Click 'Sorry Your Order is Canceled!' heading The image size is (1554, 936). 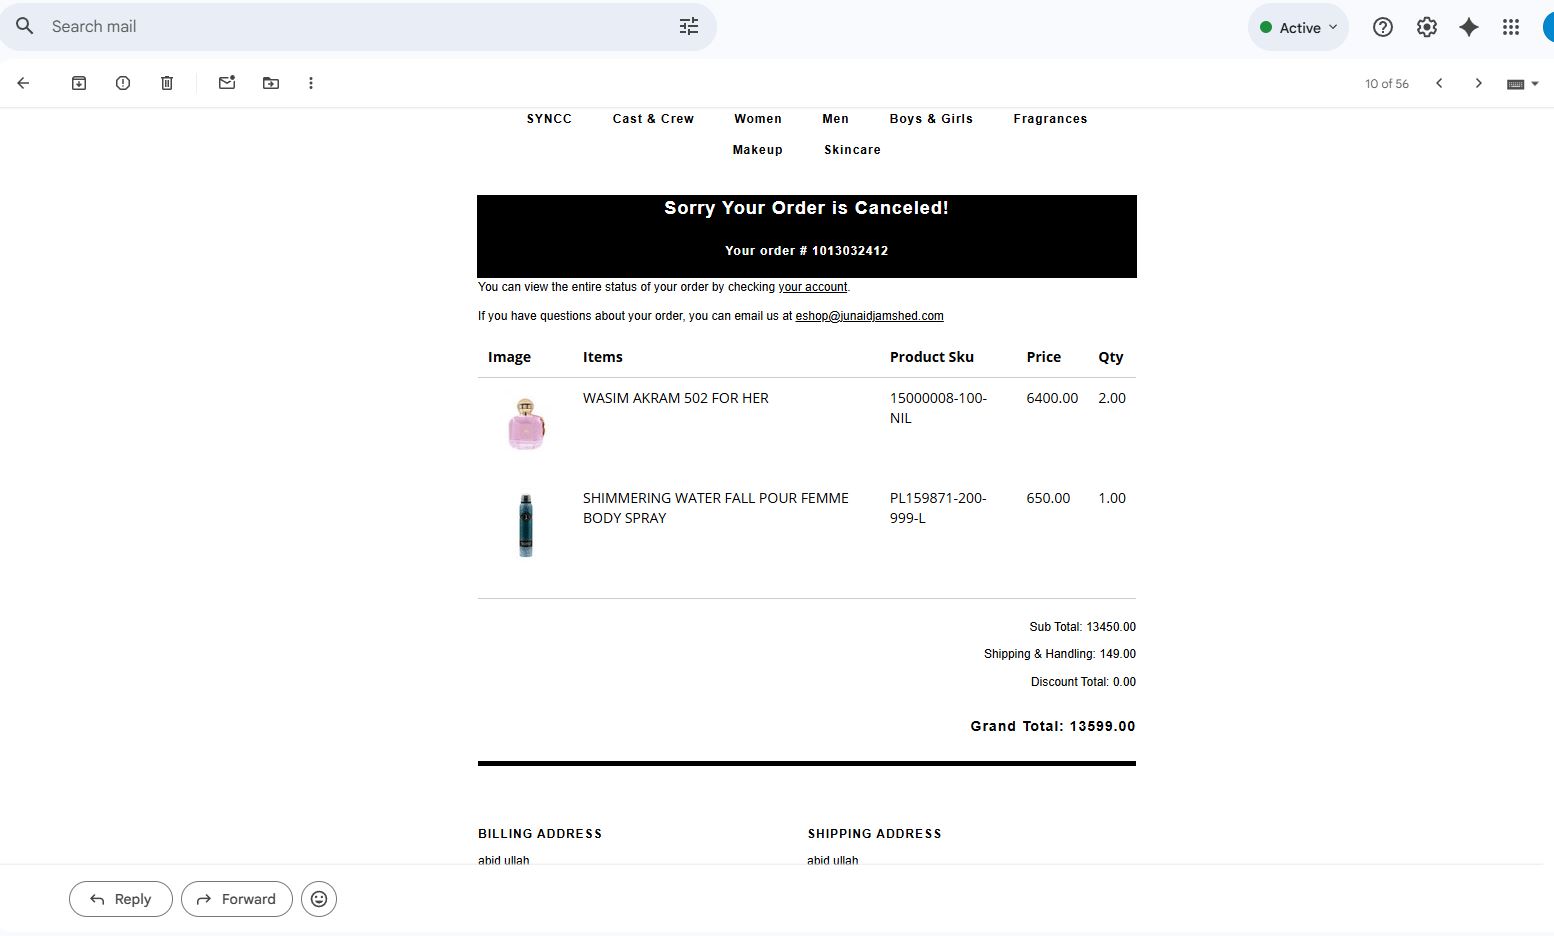click(x=806, y=208)
